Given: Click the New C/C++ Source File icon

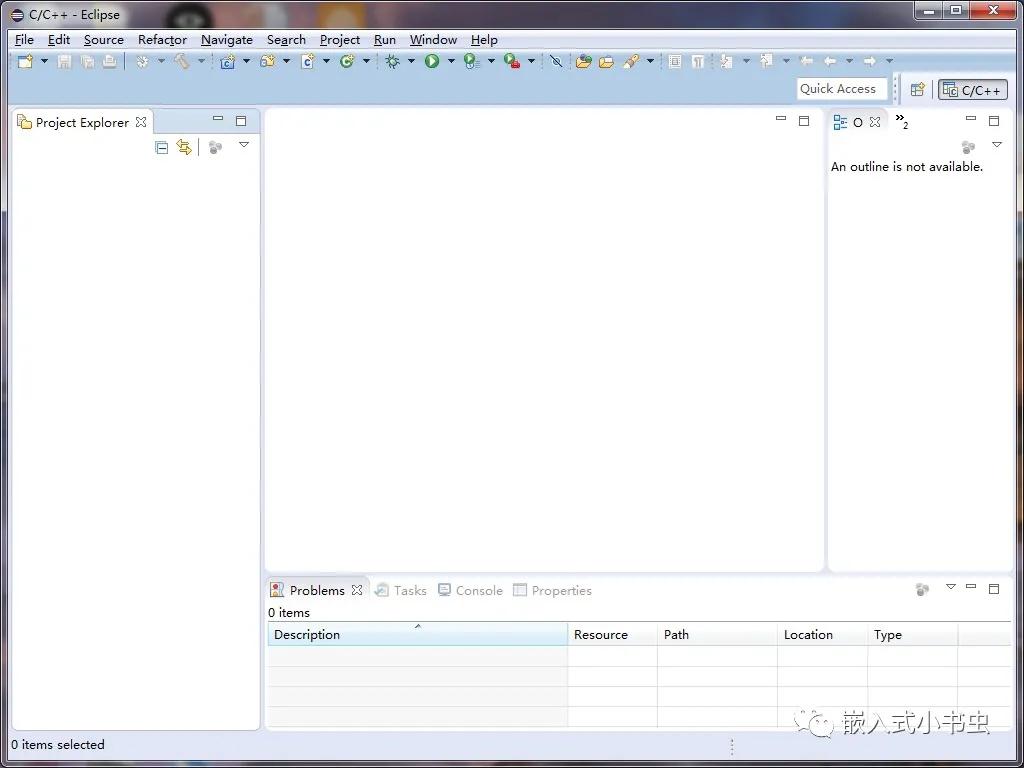Looking at the screenshot, I should pyautogui.click(x=308, y=61).
